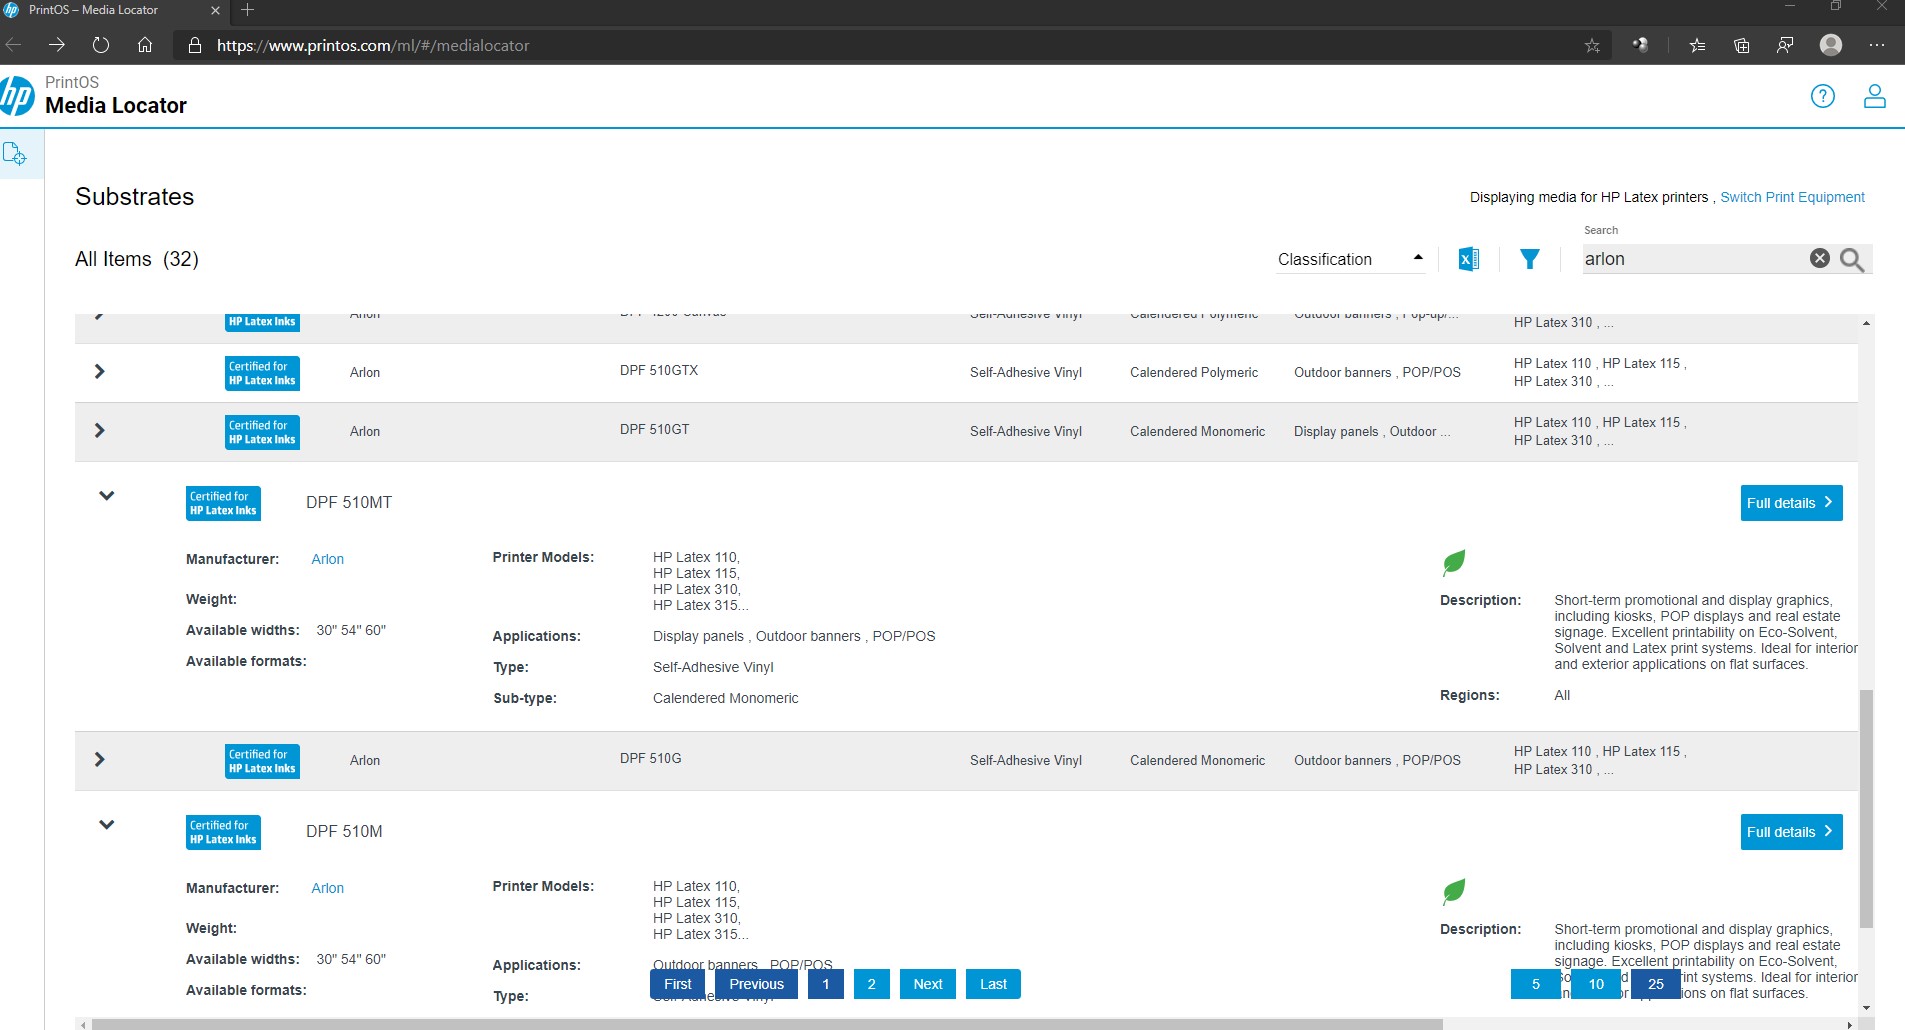Collapse the DPF 510MT details
This screenshot has width=1905, height=1030.
click(107, 496)
